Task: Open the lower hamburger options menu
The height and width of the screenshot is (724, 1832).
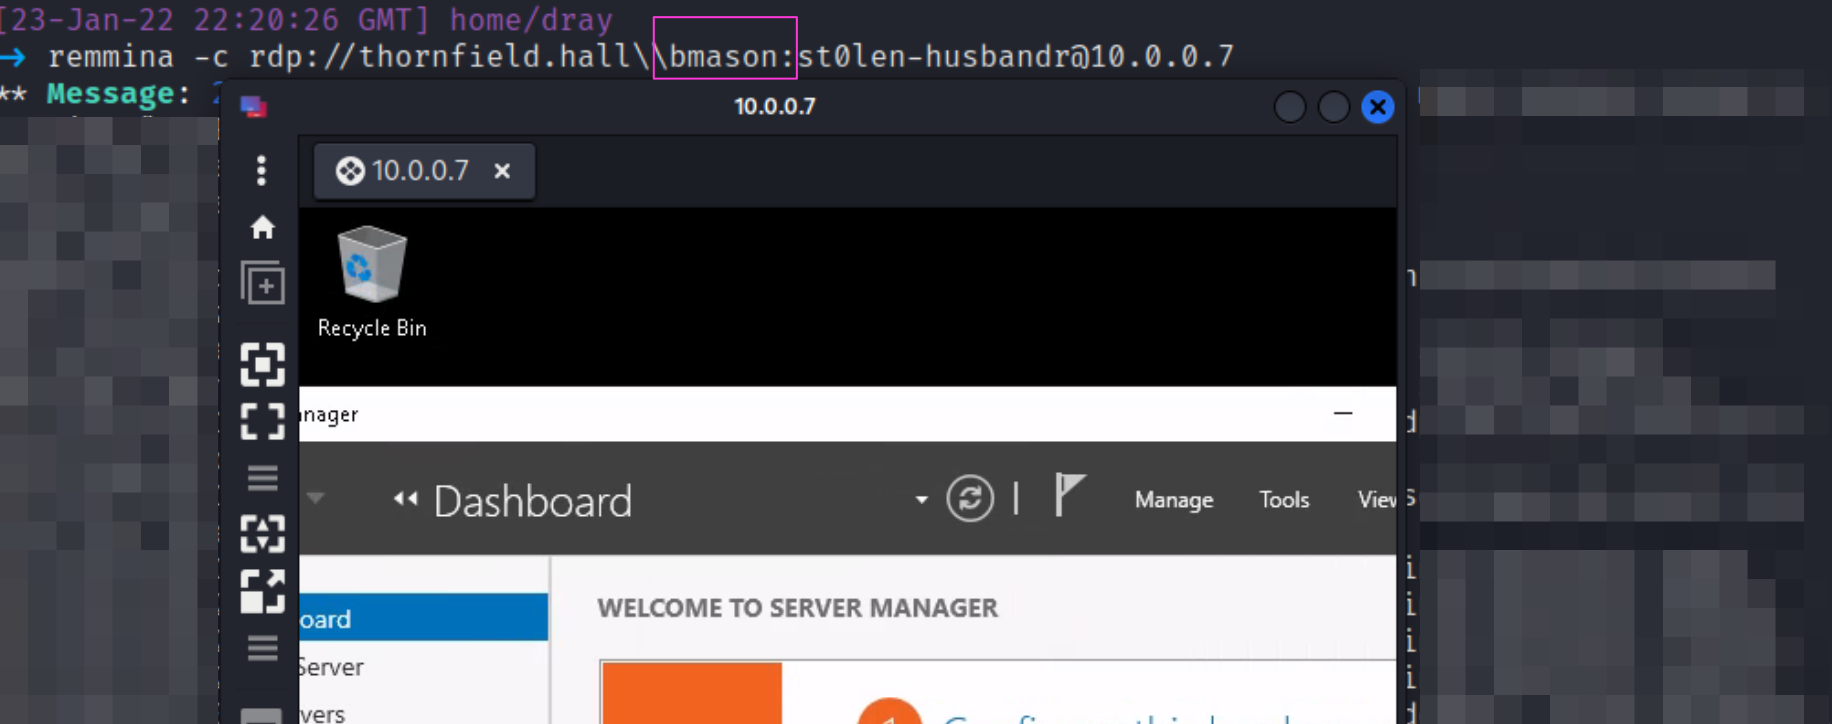Action: point(262,648)
